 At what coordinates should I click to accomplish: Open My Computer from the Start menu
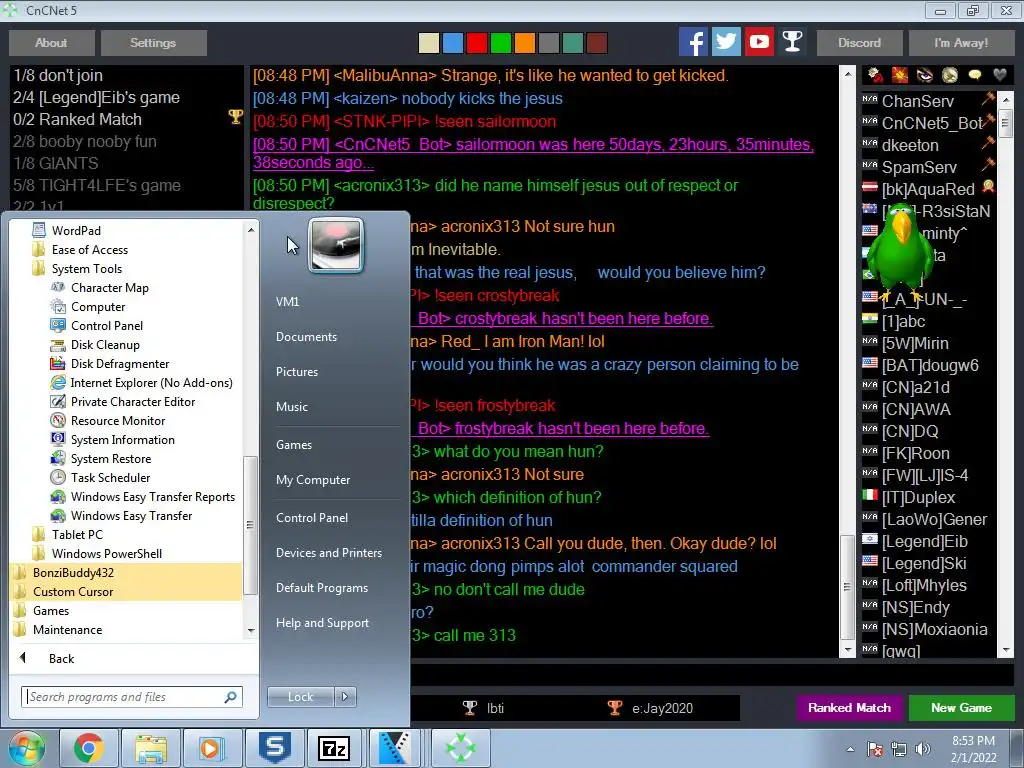[x=313, y=480]
